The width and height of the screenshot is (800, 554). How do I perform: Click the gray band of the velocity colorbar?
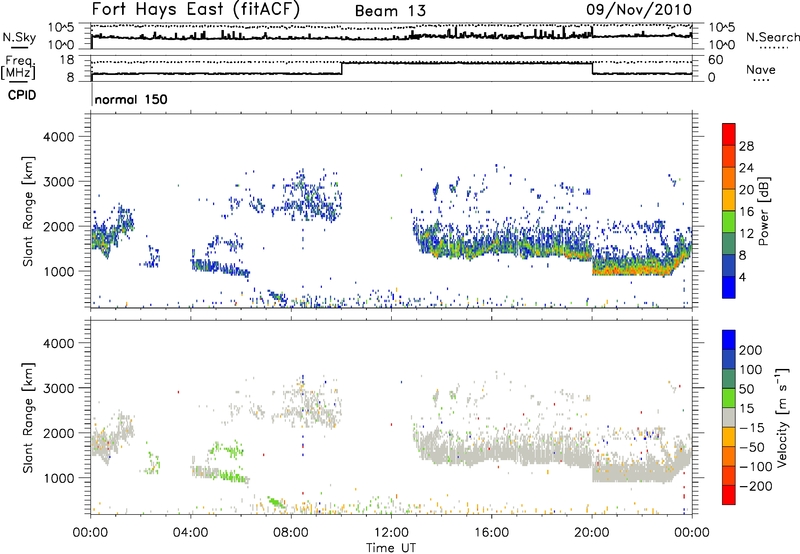coord(729,417)
